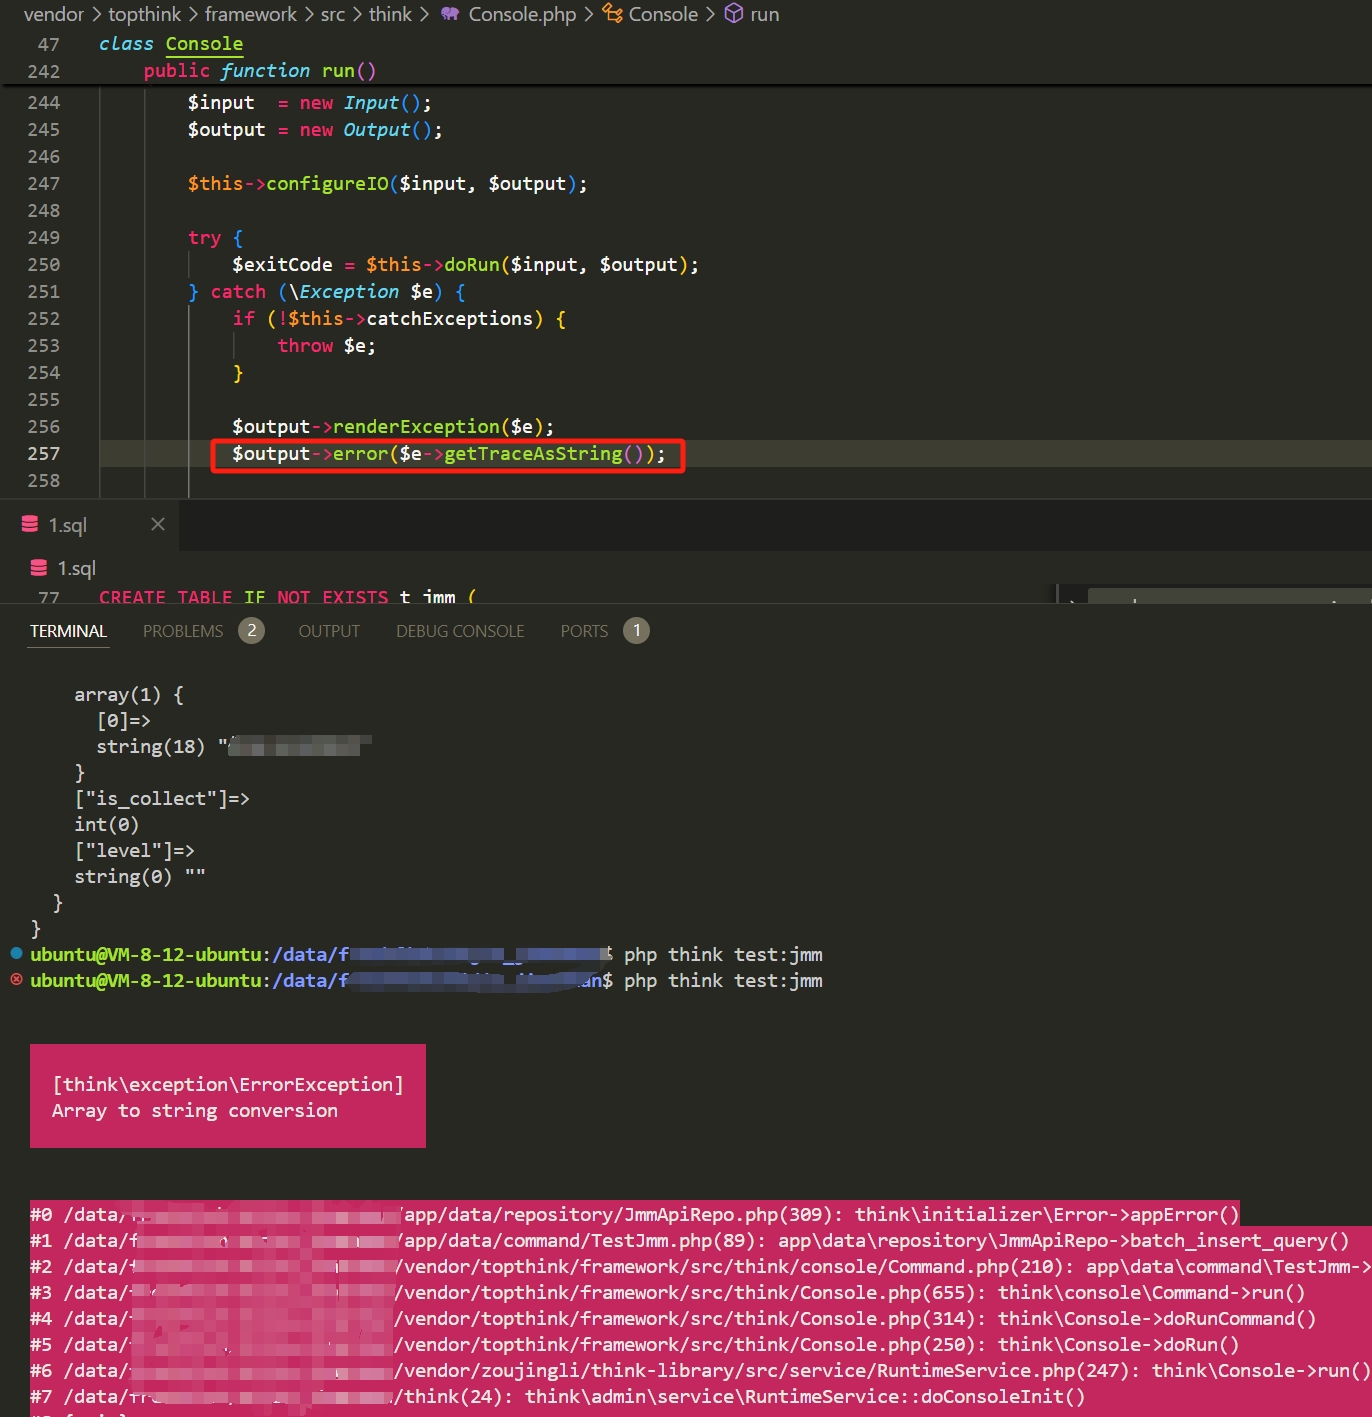Click the PORTS count badge showing 1
The width and height of the screenshot is (1372, 1417).
coord(636,630)
